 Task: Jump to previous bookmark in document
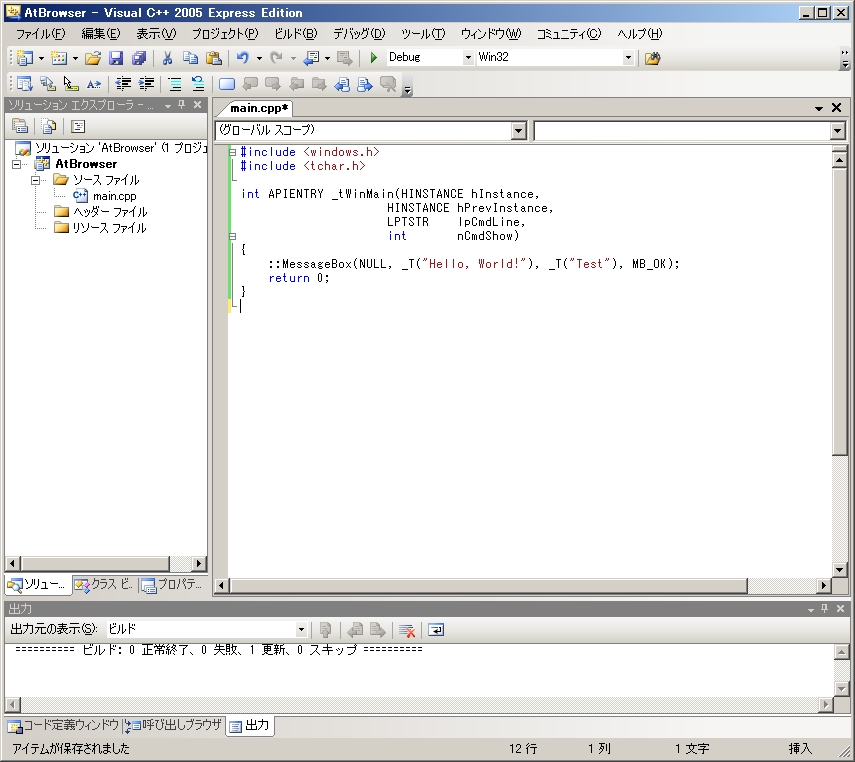342,84
